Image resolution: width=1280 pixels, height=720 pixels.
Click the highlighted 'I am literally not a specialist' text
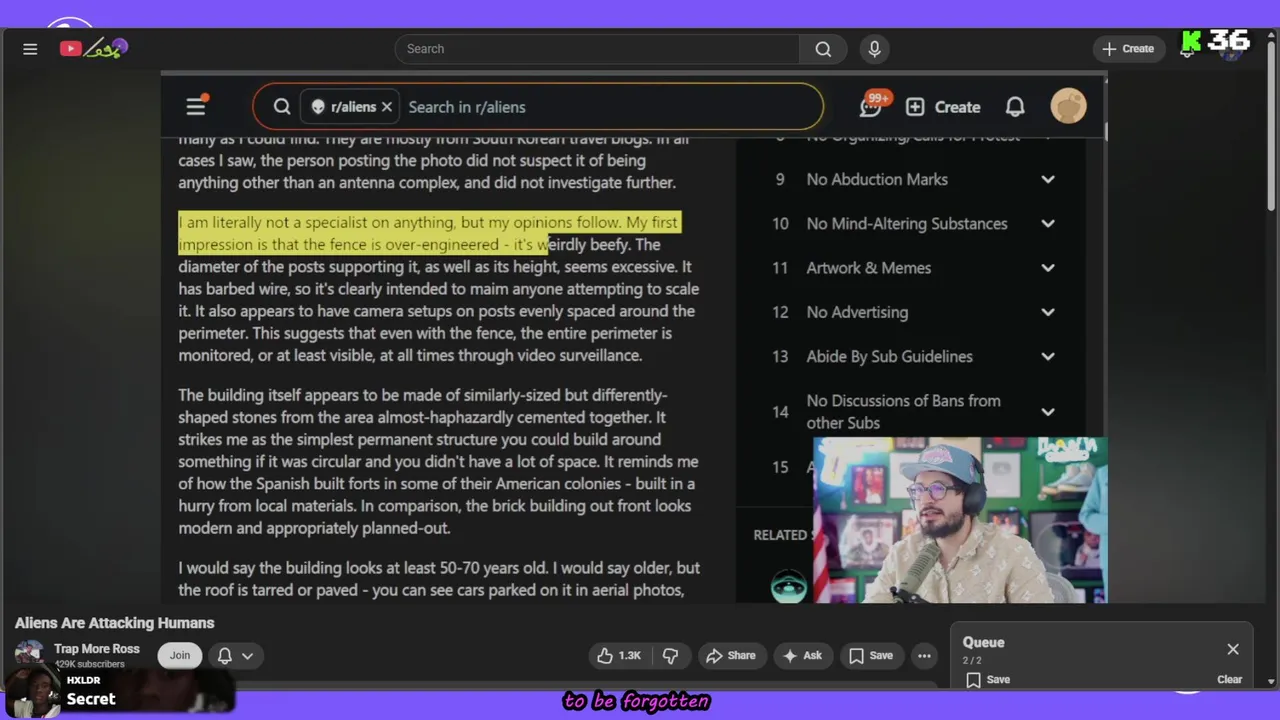429,233
